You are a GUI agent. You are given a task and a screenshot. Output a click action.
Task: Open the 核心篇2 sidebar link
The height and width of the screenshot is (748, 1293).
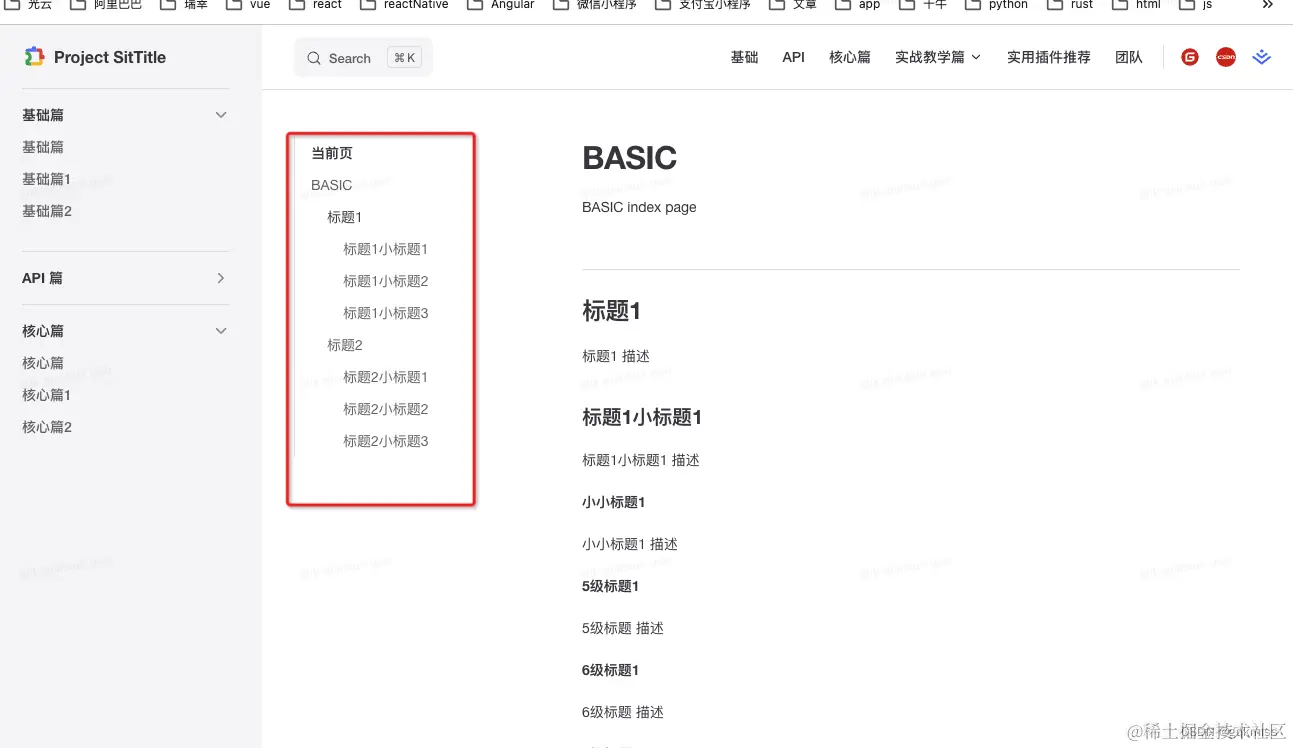[47, 427]
